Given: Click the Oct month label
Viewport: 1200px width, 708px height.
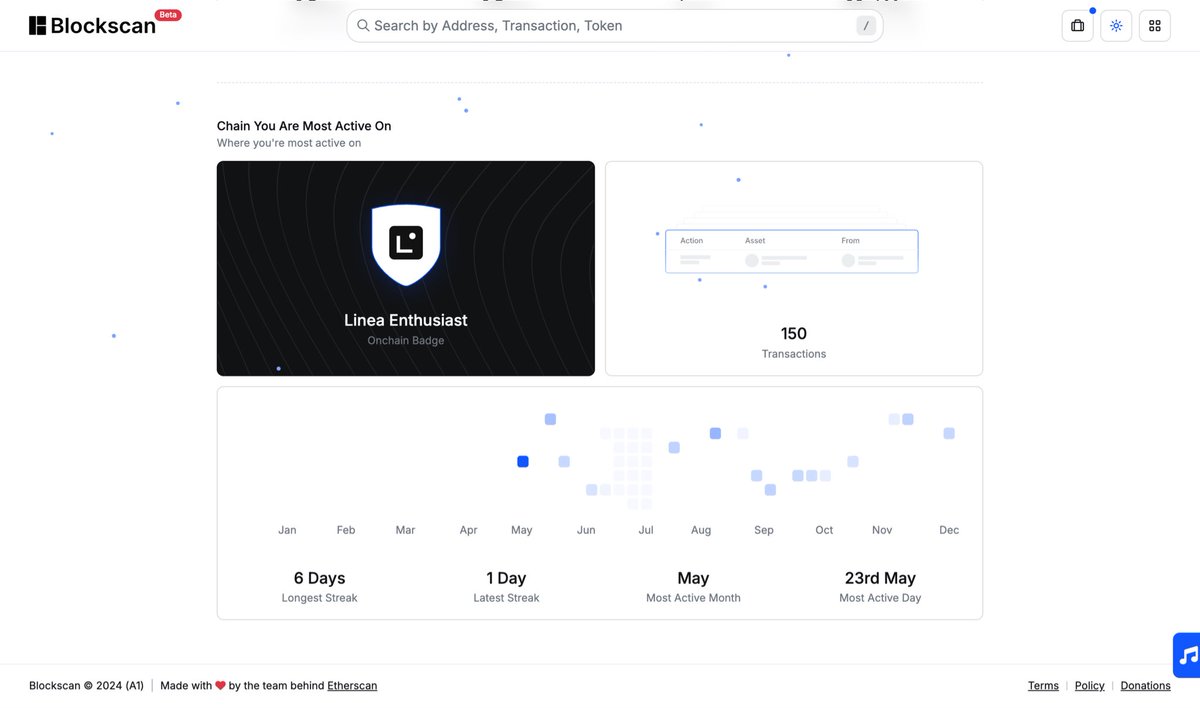Looking at the screenshot, I should [x=824, y=530].
